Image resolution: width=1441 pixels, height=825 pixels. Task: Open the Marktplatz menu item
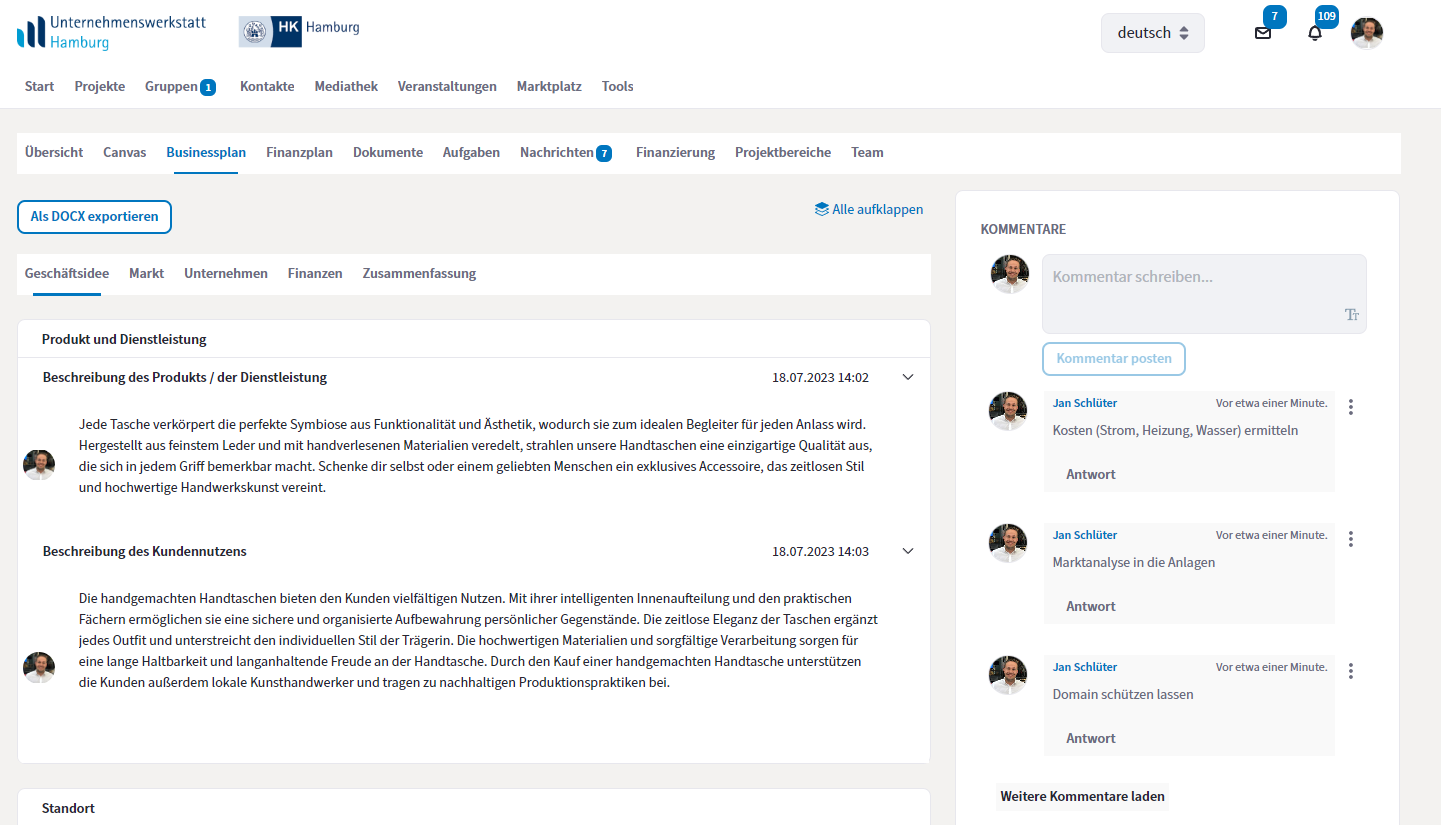(549, 87)
